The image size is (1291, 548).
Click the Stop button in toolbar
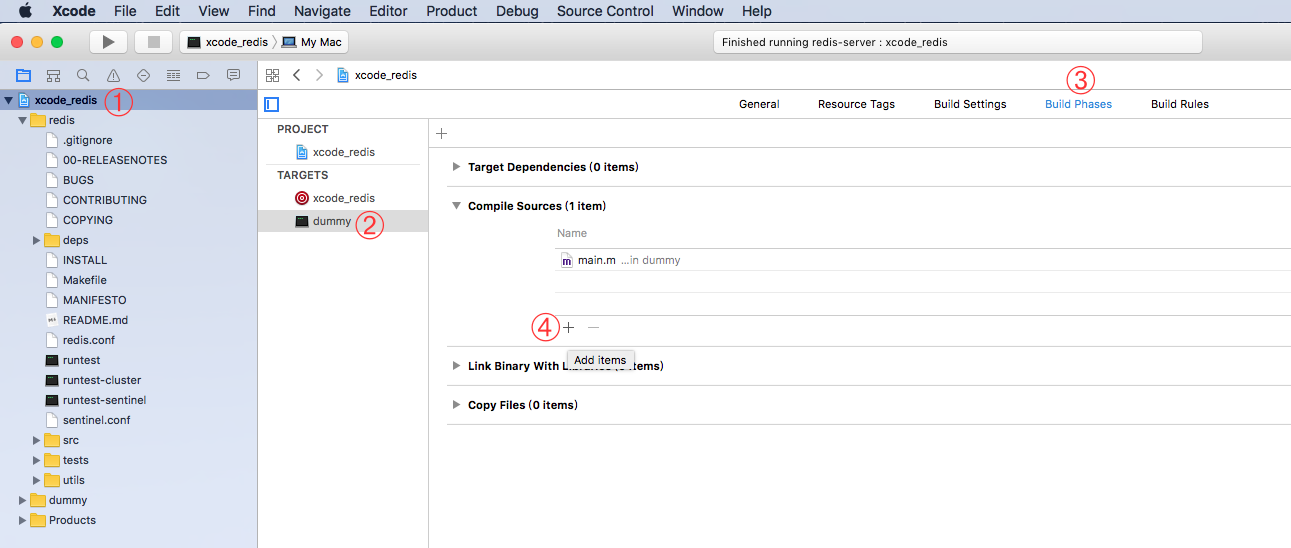point(153,42)
